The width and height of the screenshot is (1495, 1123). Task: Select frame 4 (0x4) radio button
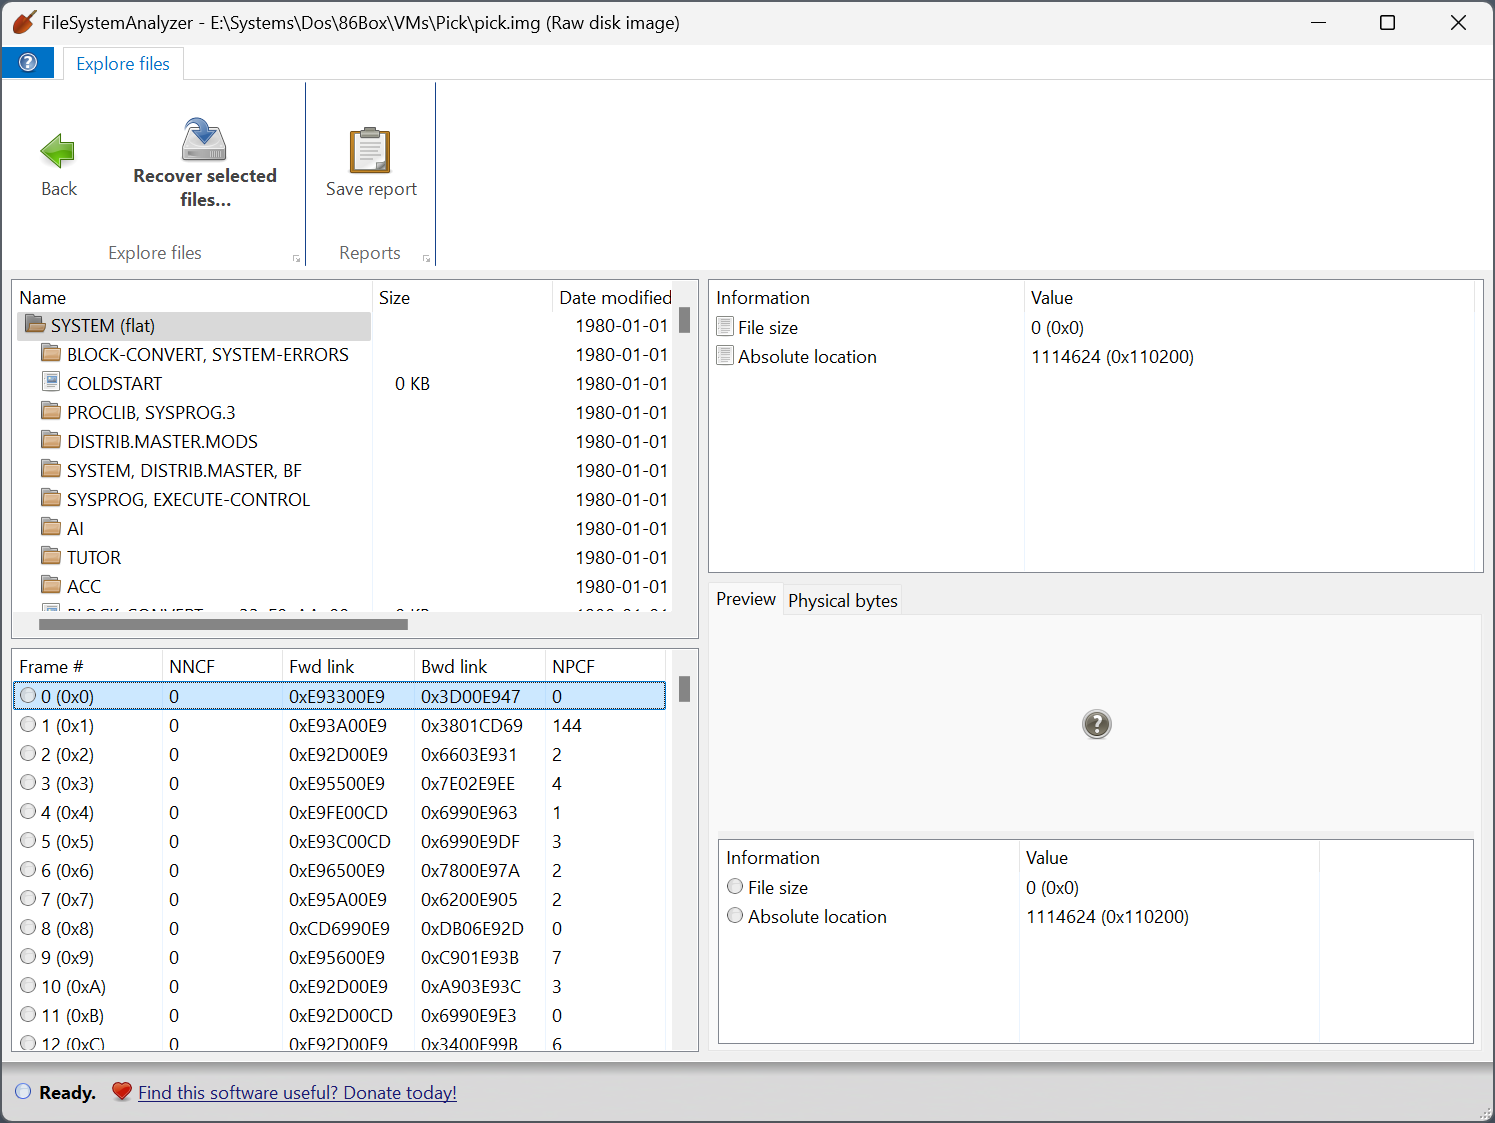tap(28, 811)
